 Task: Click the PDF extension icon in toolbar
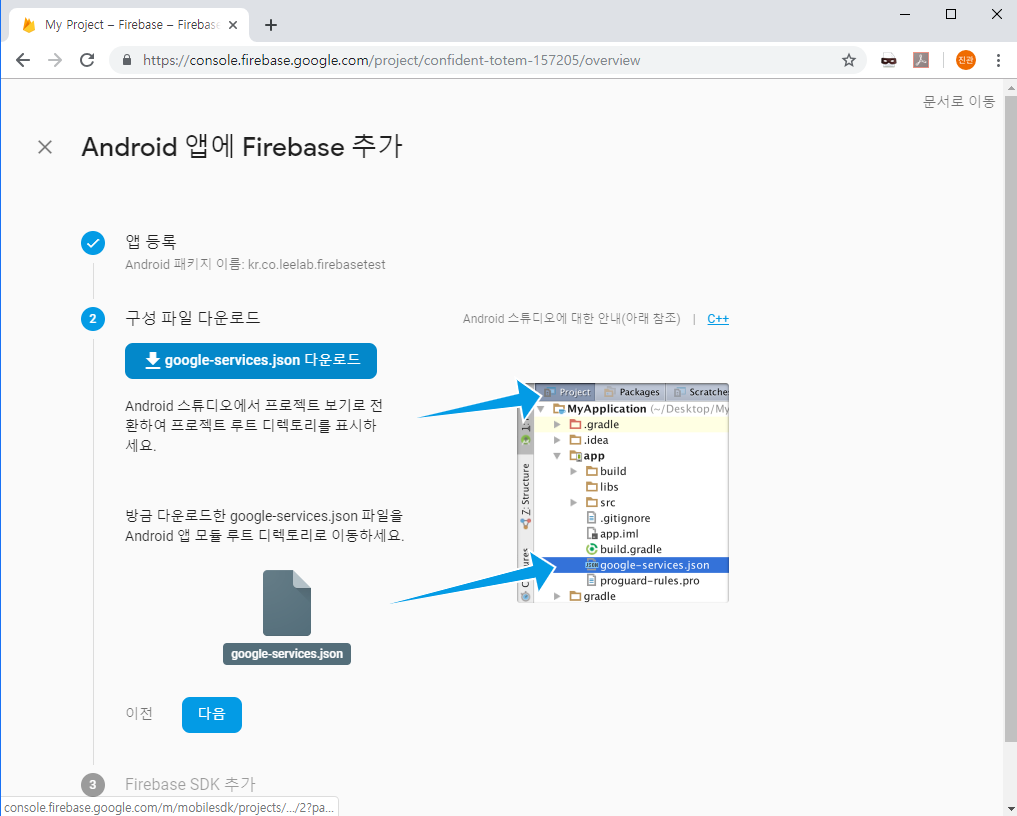pyautogui.click(x=921, y=60)
